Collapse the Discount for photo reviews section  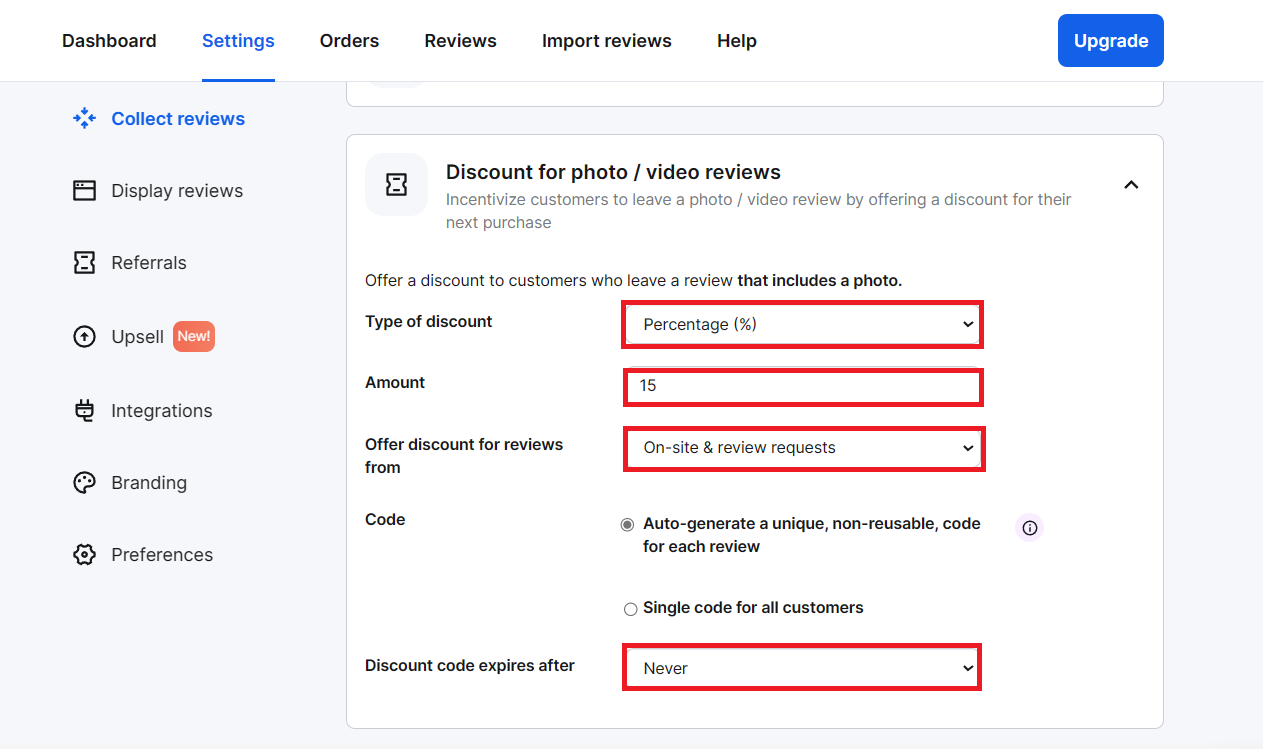(1131, 185)
